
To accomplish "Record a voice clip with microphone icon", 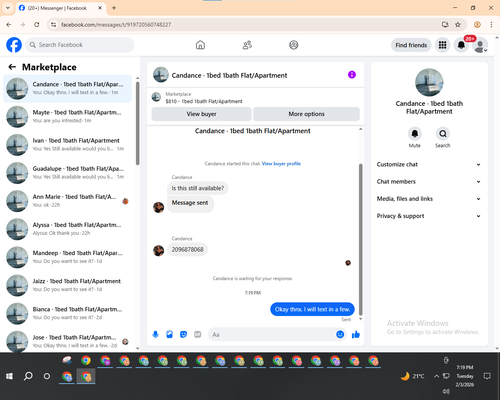I will pyautogui.click(x=155, y=334).
